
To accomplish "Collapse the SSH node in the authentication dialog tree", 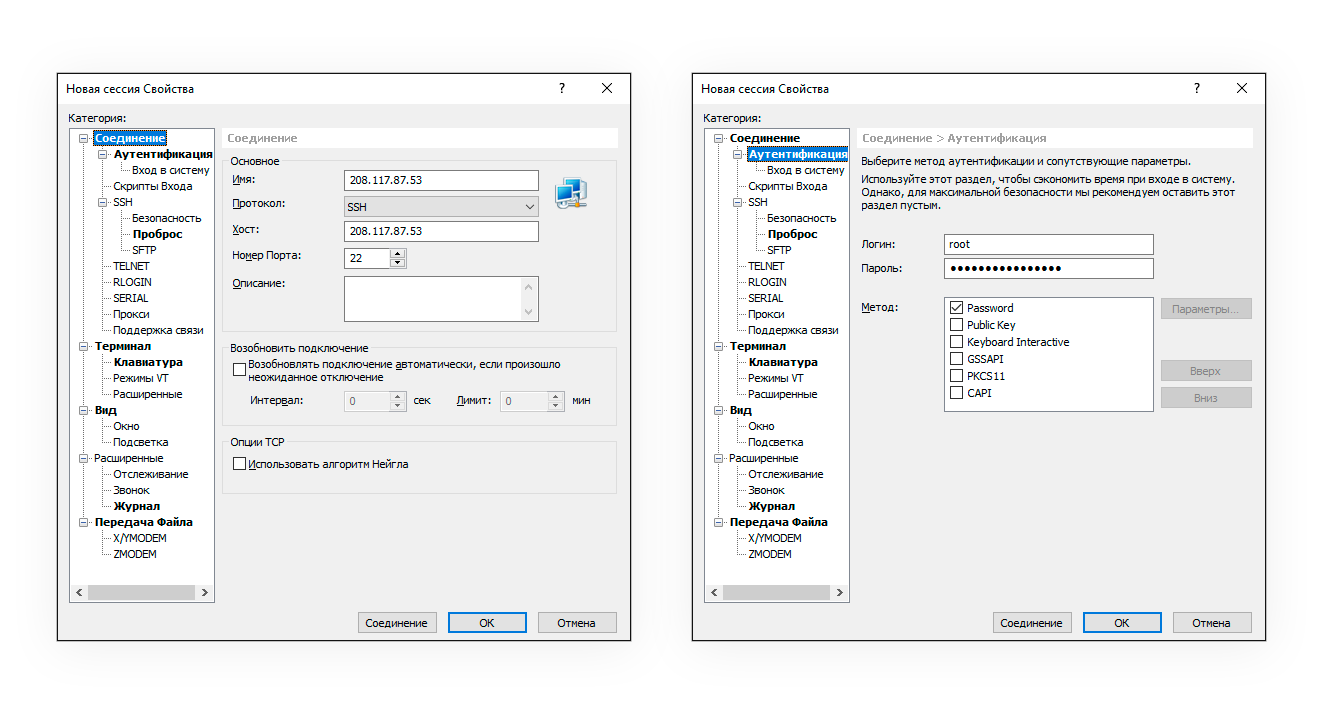I will [x=737, y=203].
